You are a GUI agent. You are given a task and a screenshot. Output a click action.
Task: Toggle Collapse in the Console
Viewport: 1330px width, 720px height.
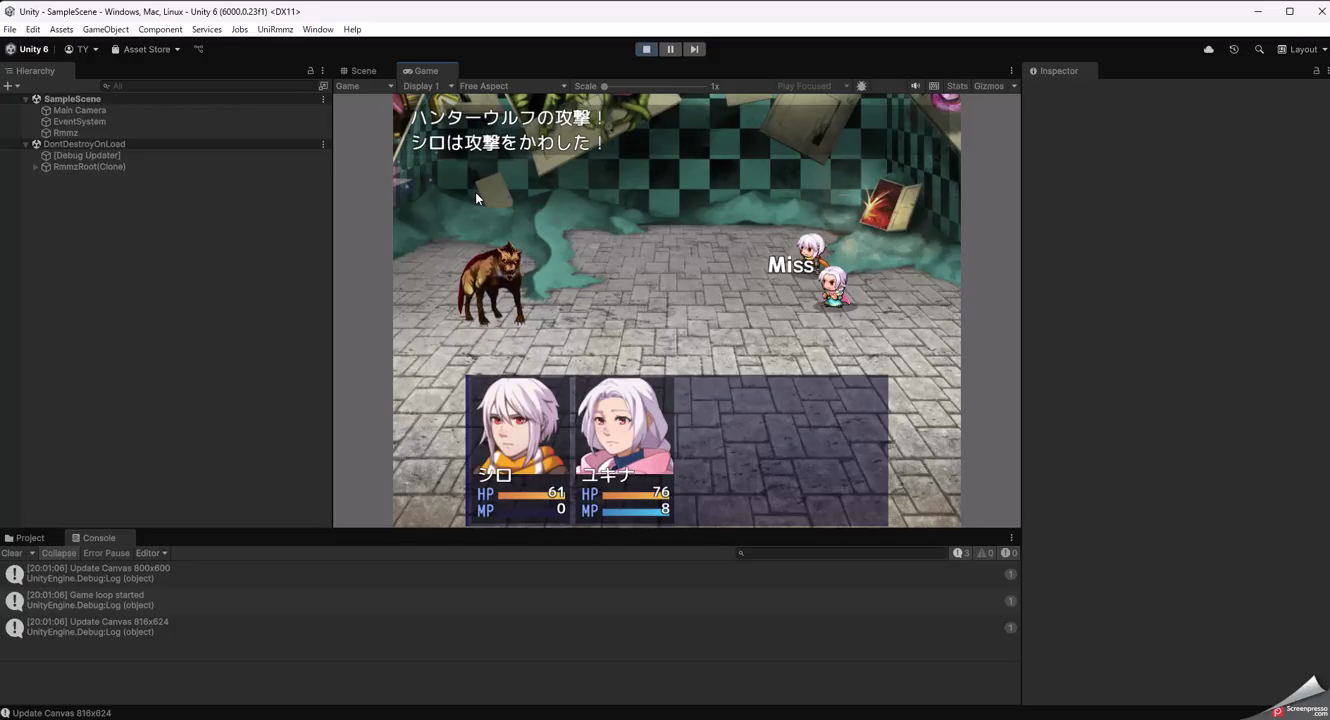point(58,553)
